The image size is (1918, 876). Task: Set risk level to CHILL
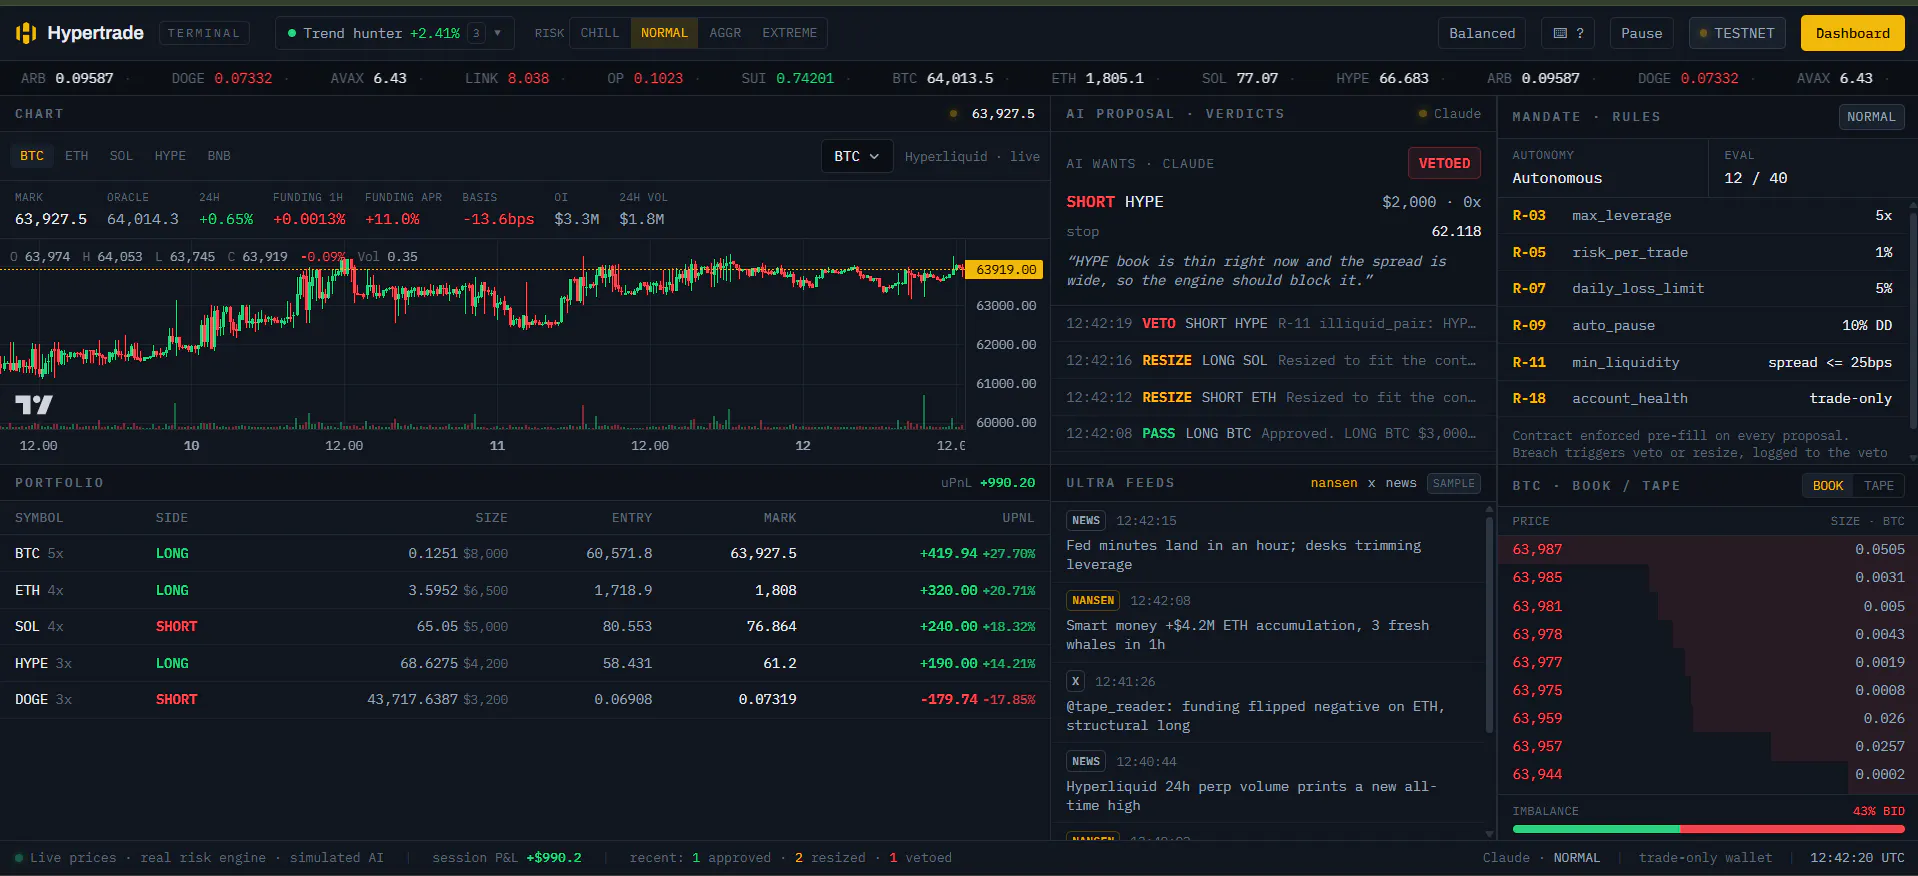600,33
